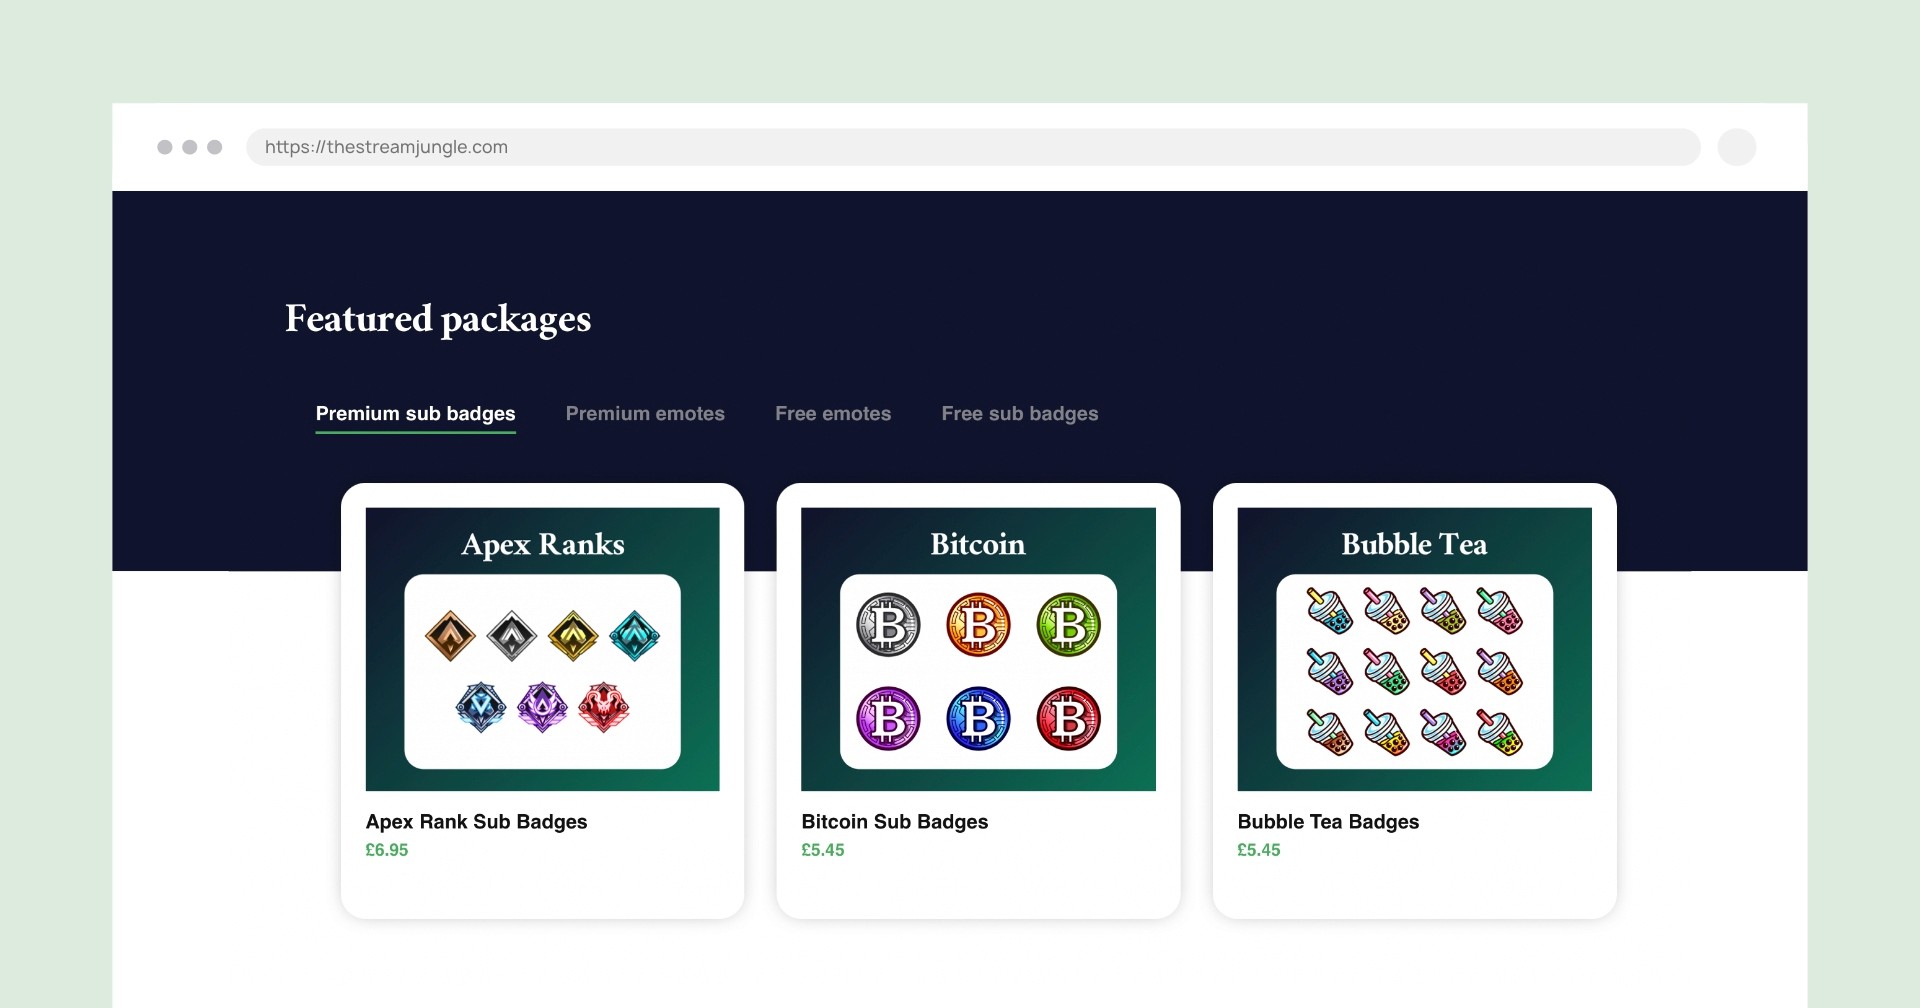Click the gold Apex rank badge
The height and width of the screenshot is (1008, 1920).
573,636
